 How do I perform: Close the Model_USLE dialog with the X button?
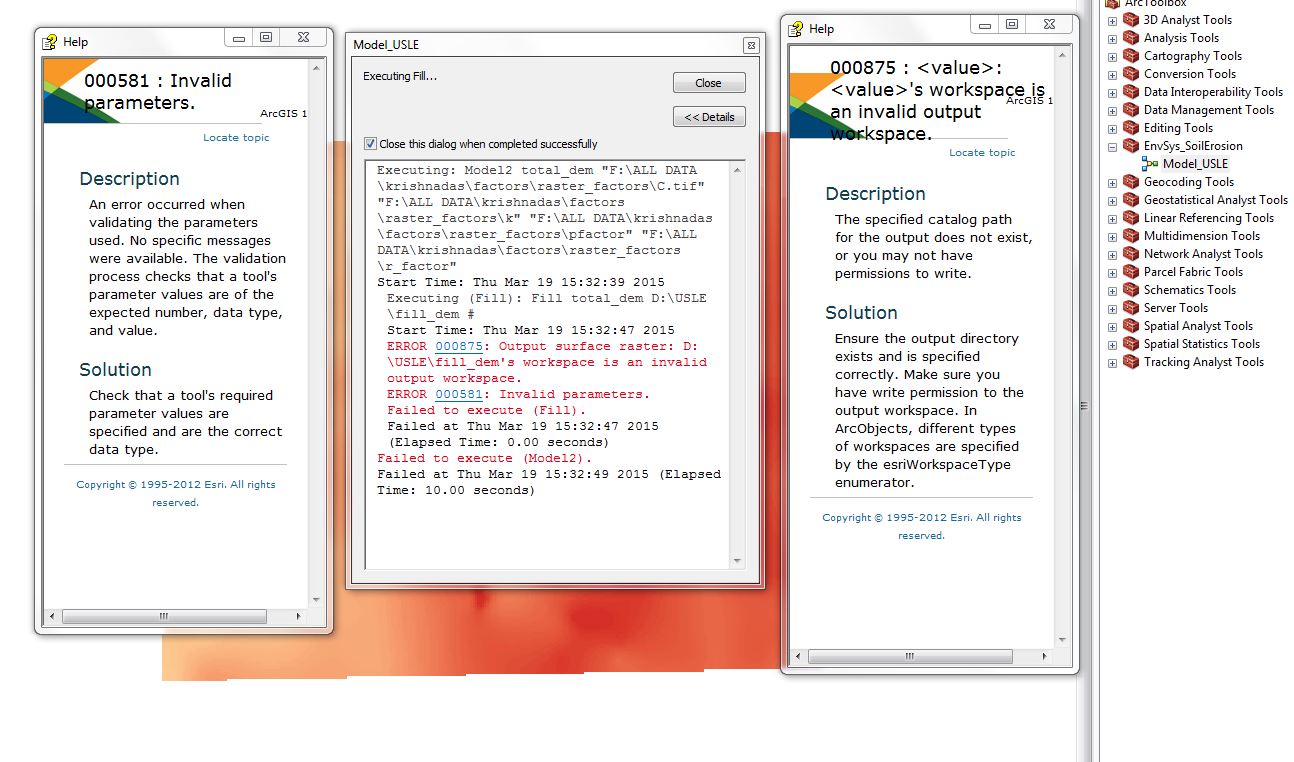pos(750,45)
